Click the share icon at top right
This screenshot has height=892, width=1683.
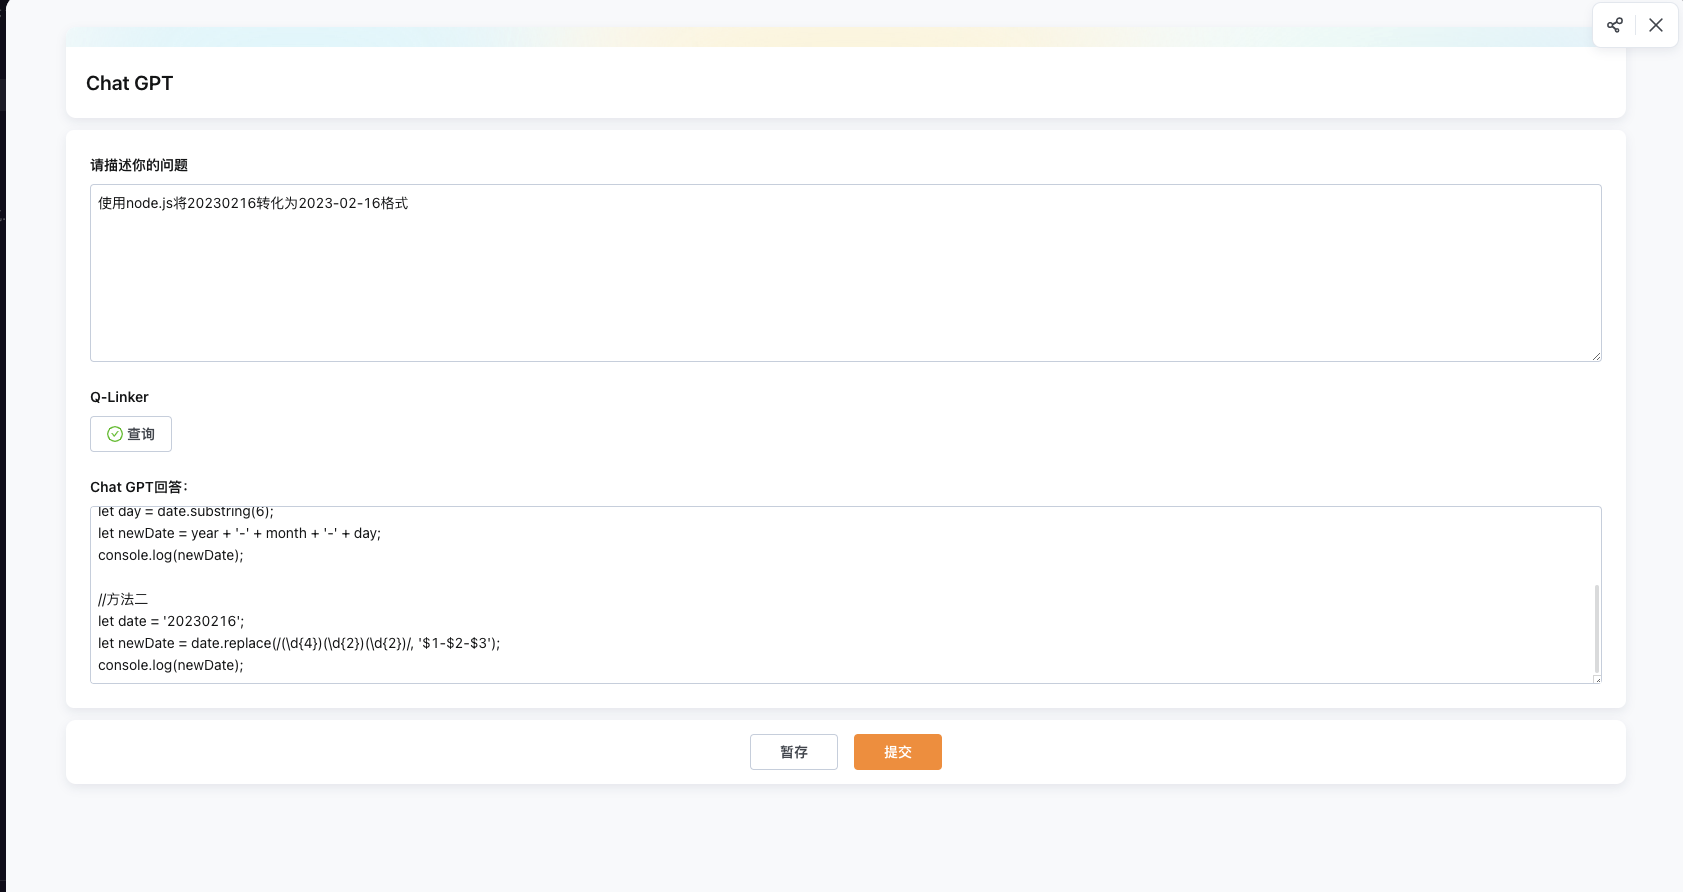1614,25
